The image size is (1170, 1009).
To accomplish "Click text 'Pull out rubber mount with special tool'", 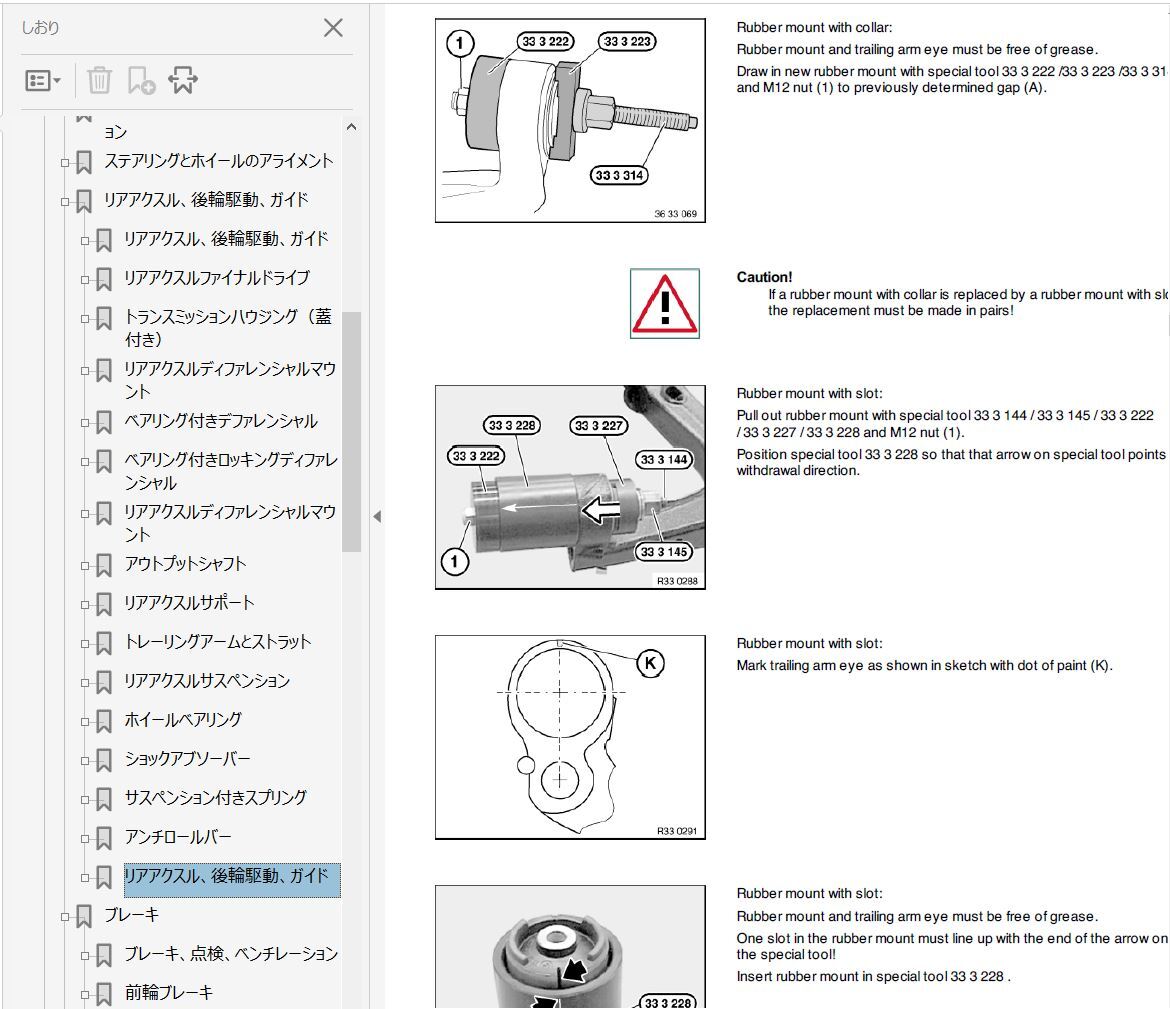I will 854,416.
